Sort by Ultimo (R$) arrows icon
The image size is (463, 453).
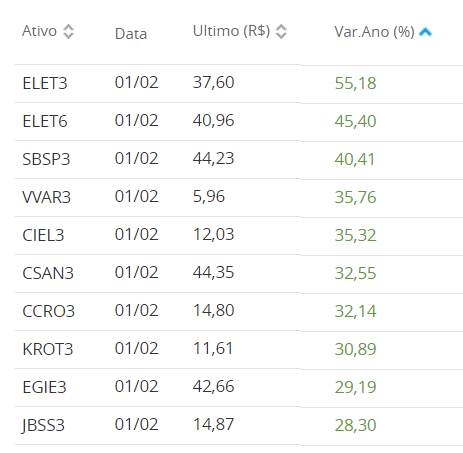(x=281, y=32)
